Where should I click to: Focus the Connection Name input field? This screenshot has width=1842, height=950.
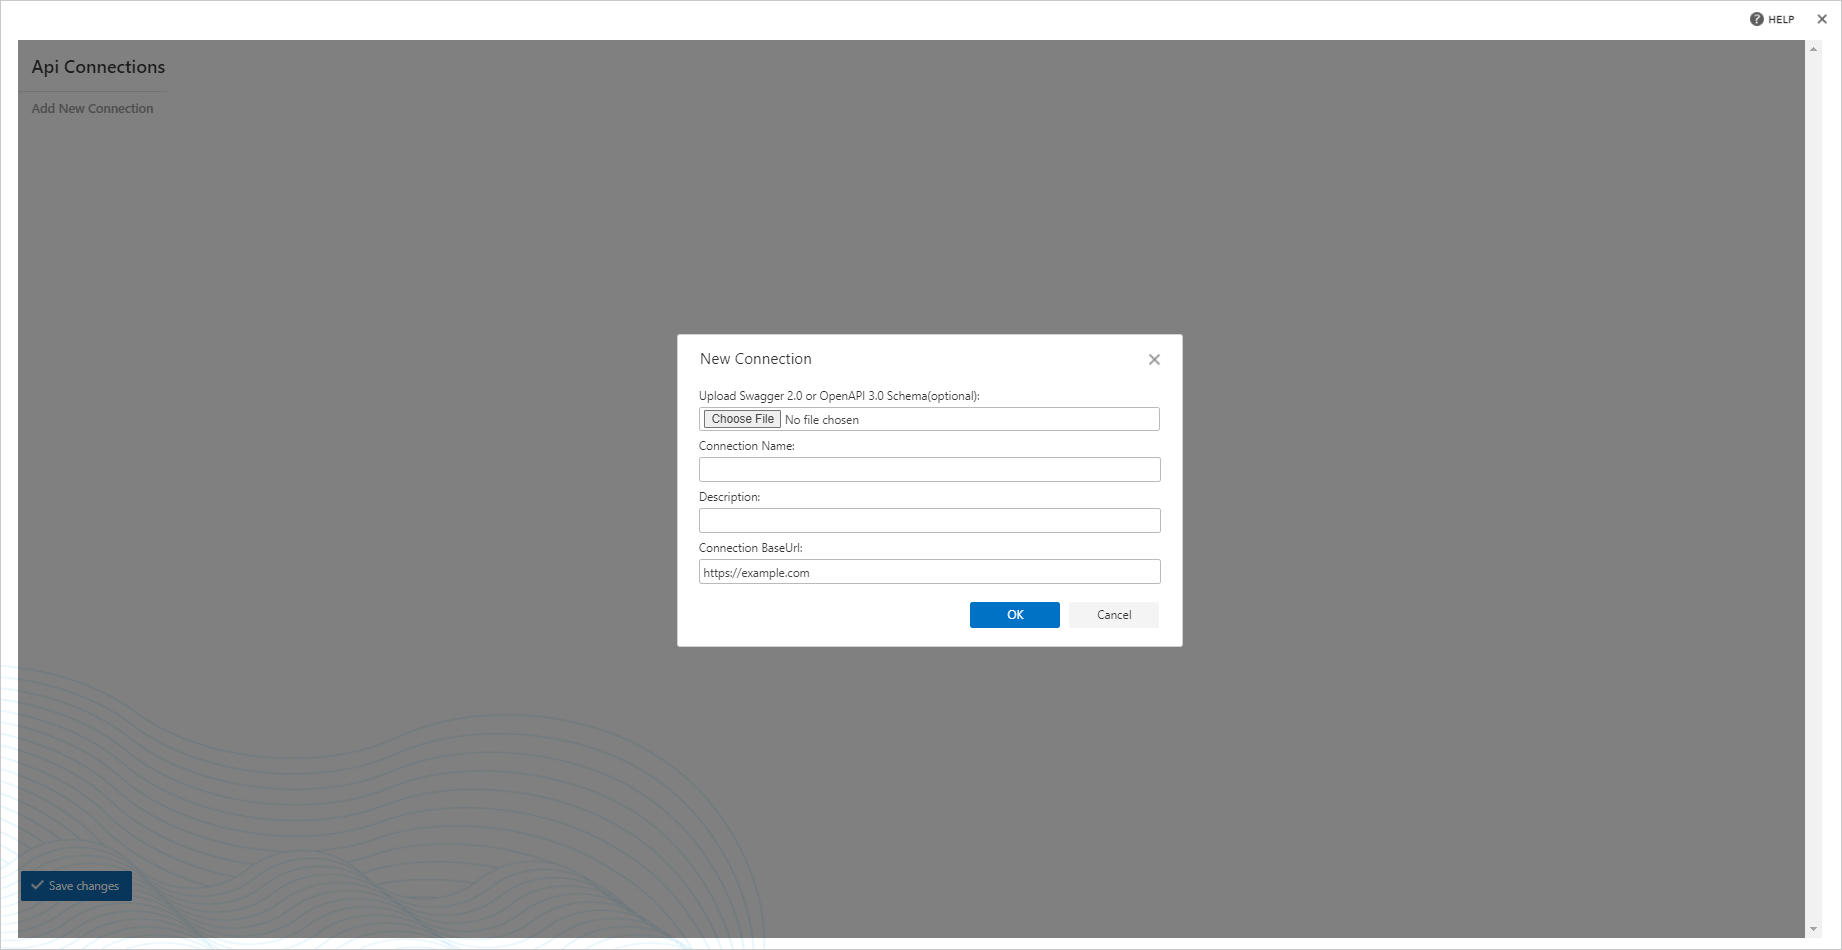pos(929,470)
